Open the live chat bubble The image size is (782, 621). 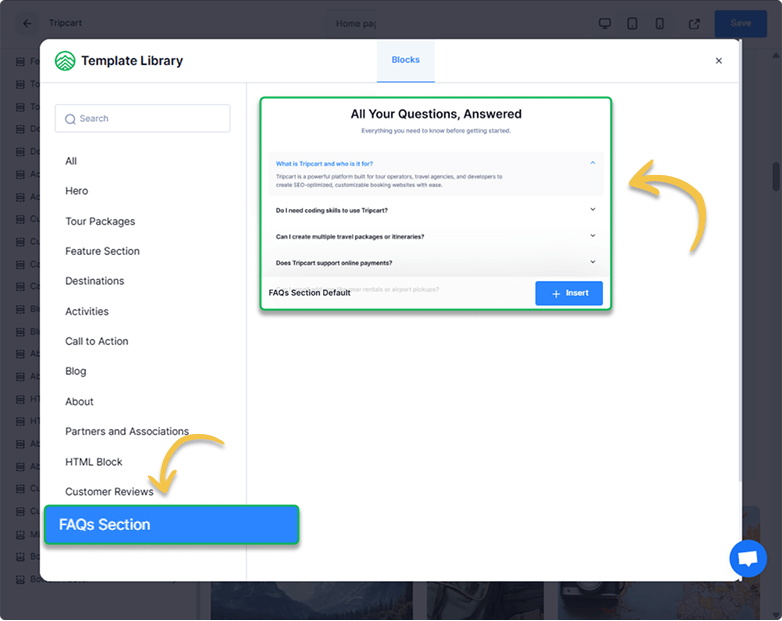pyautogui.click(x=748, y=559)
